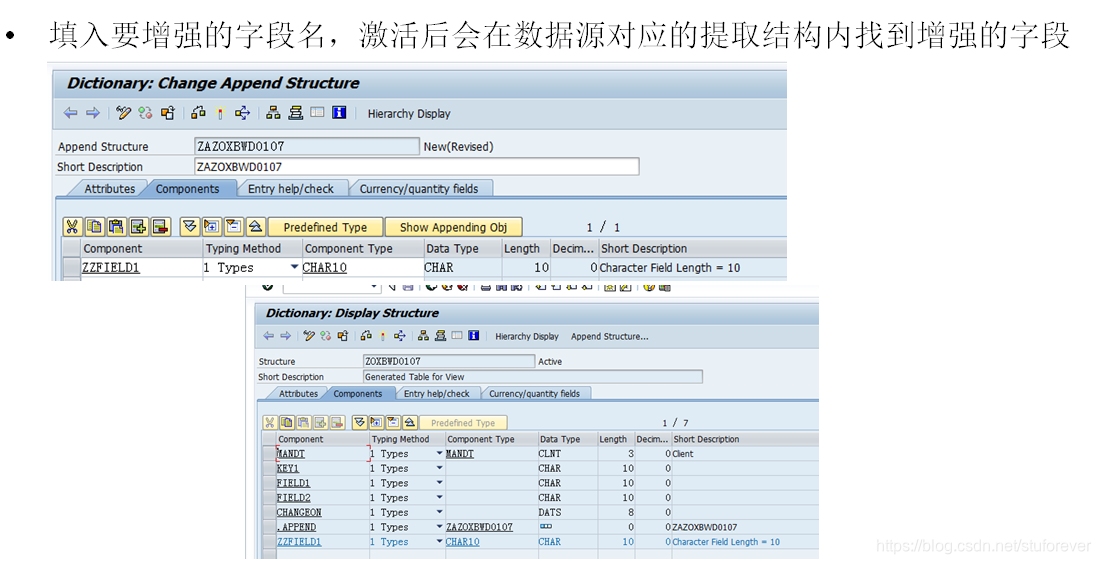
Task: Click Append Structure... button in Display Structure toolbar
Action: pos(609,336)
